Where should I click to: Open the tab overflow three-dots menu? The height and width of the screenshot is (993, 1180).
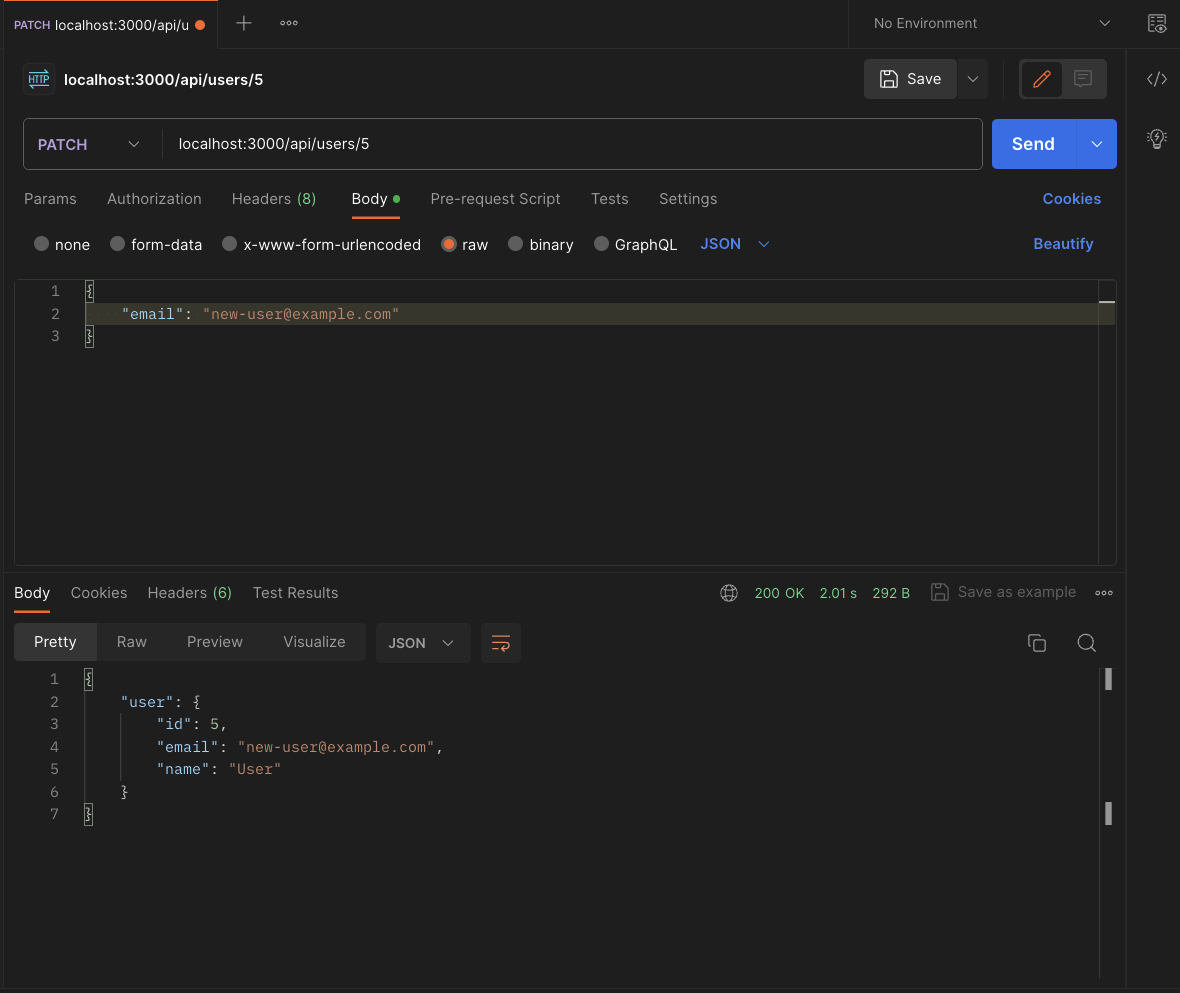click(x=289, y=23)
